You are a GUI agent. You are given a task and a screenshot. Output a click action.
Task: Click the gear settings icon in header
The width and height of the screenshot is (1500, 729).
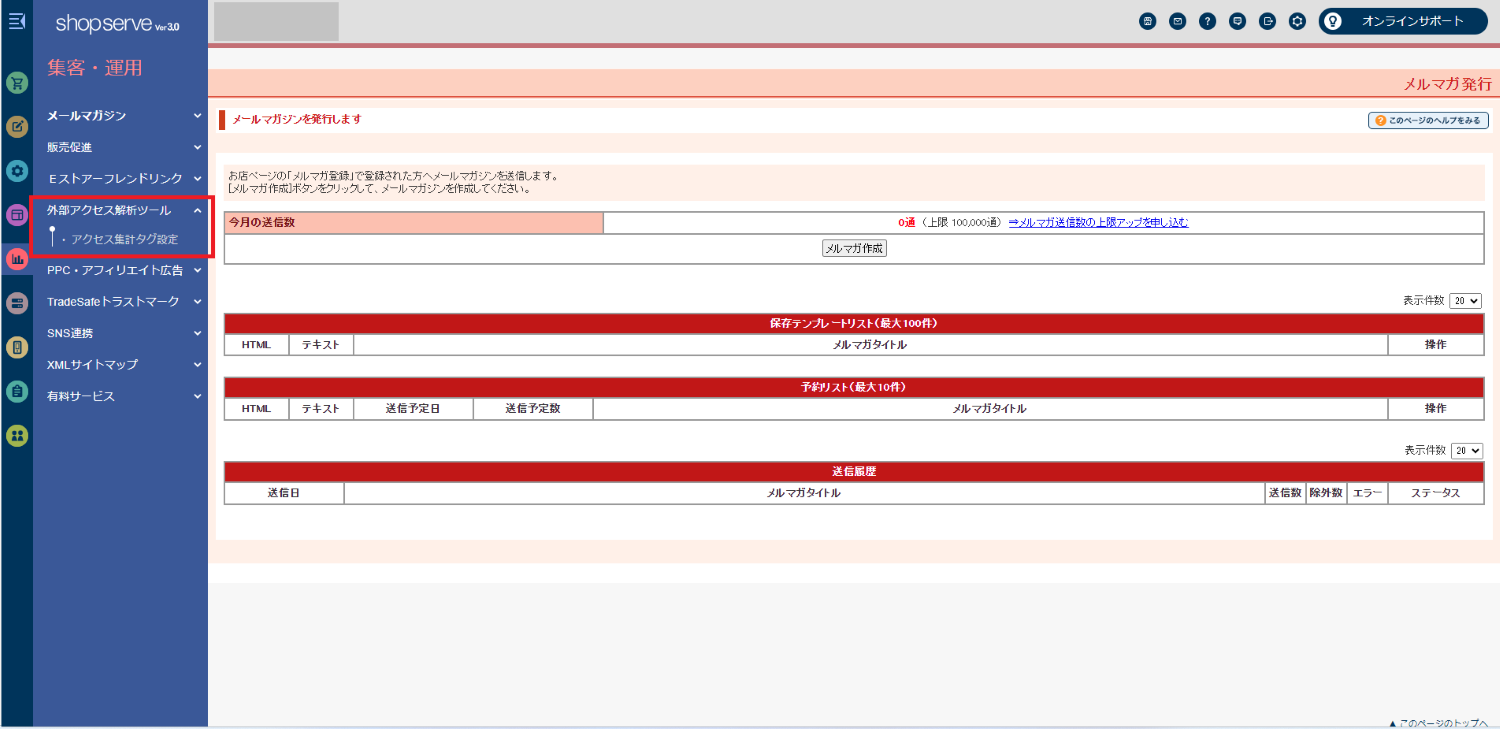[x=1298, y=21]
